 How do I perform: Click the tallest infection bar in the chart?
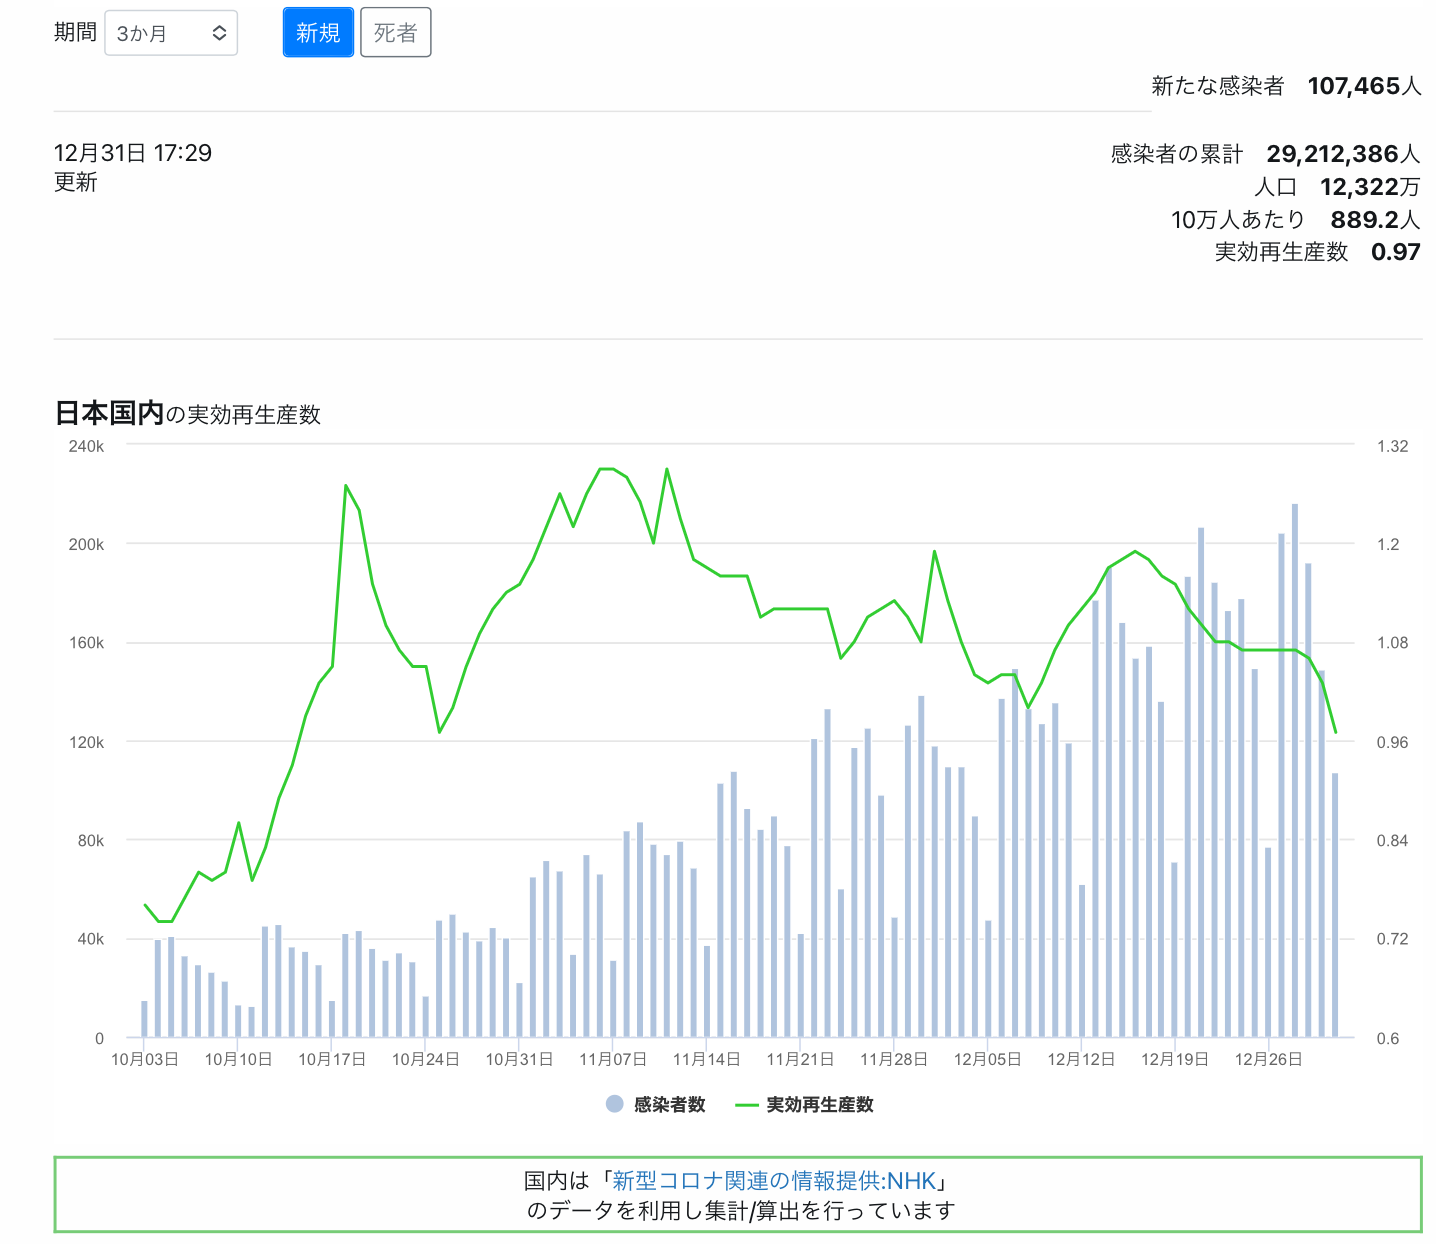1295,770
